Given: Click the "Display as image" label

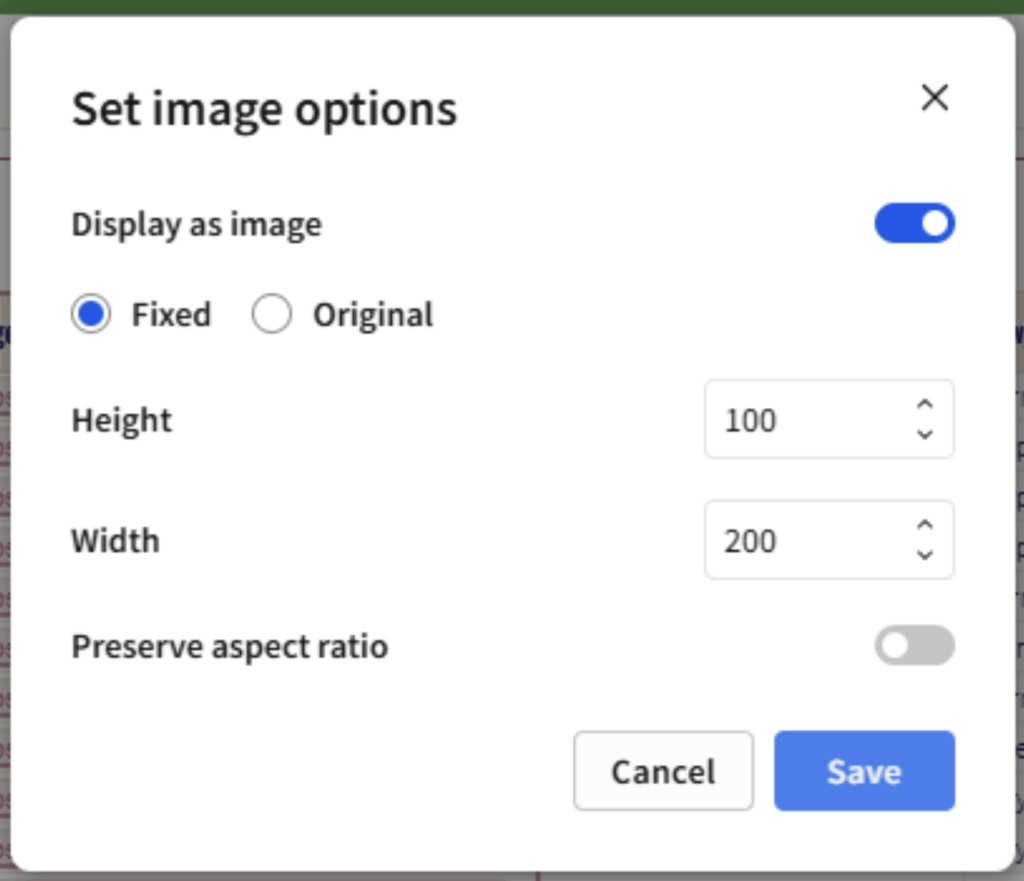Looking at the screenshot, I should (196, 225).
